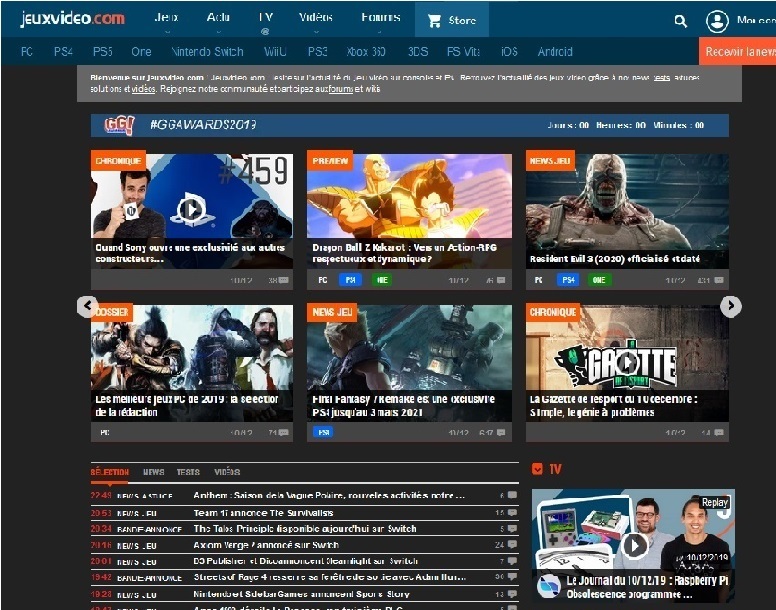Open the Mon compte link
The width and height of the screenshot is (776, 610).
(756, 20)
